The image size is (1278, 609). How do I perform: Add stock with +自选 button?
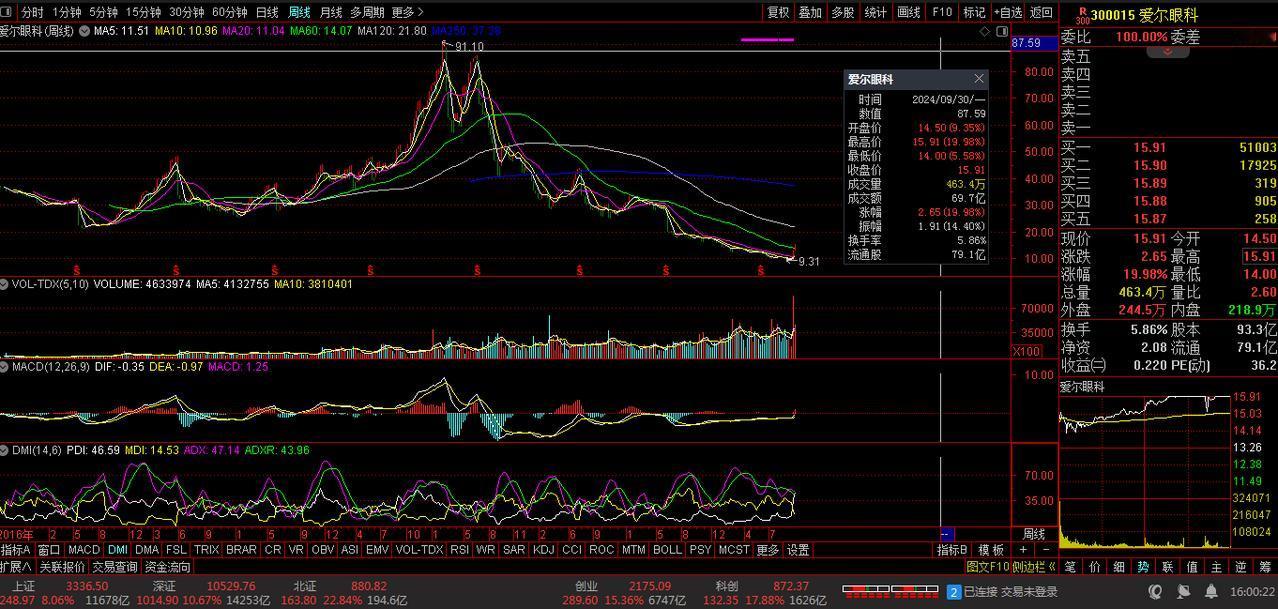1008,12
